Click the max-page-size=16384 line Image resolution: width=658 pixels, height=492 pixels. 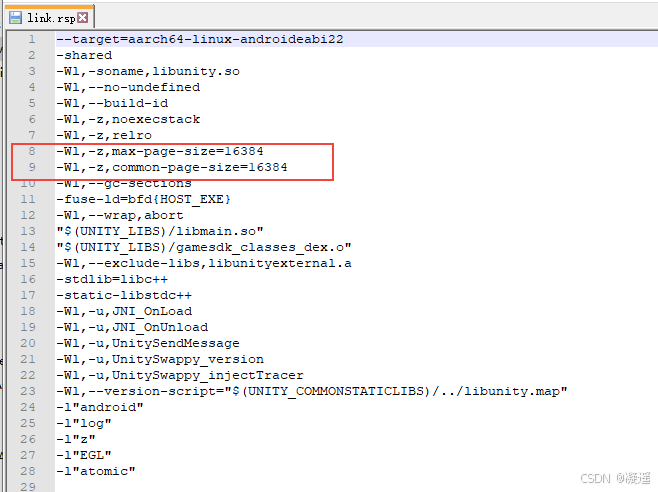160,151
